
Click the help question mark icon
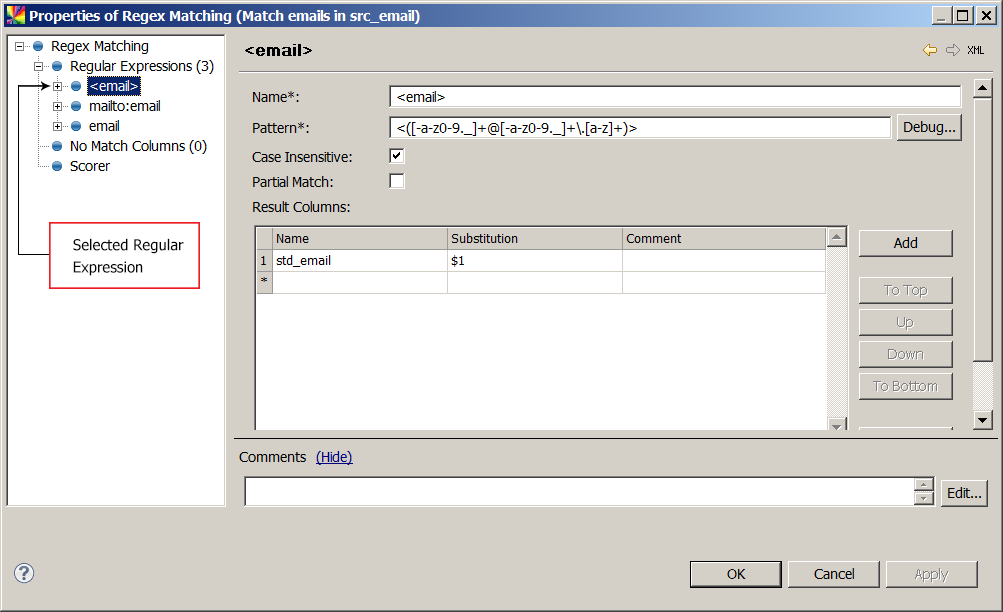pos(23,573)
